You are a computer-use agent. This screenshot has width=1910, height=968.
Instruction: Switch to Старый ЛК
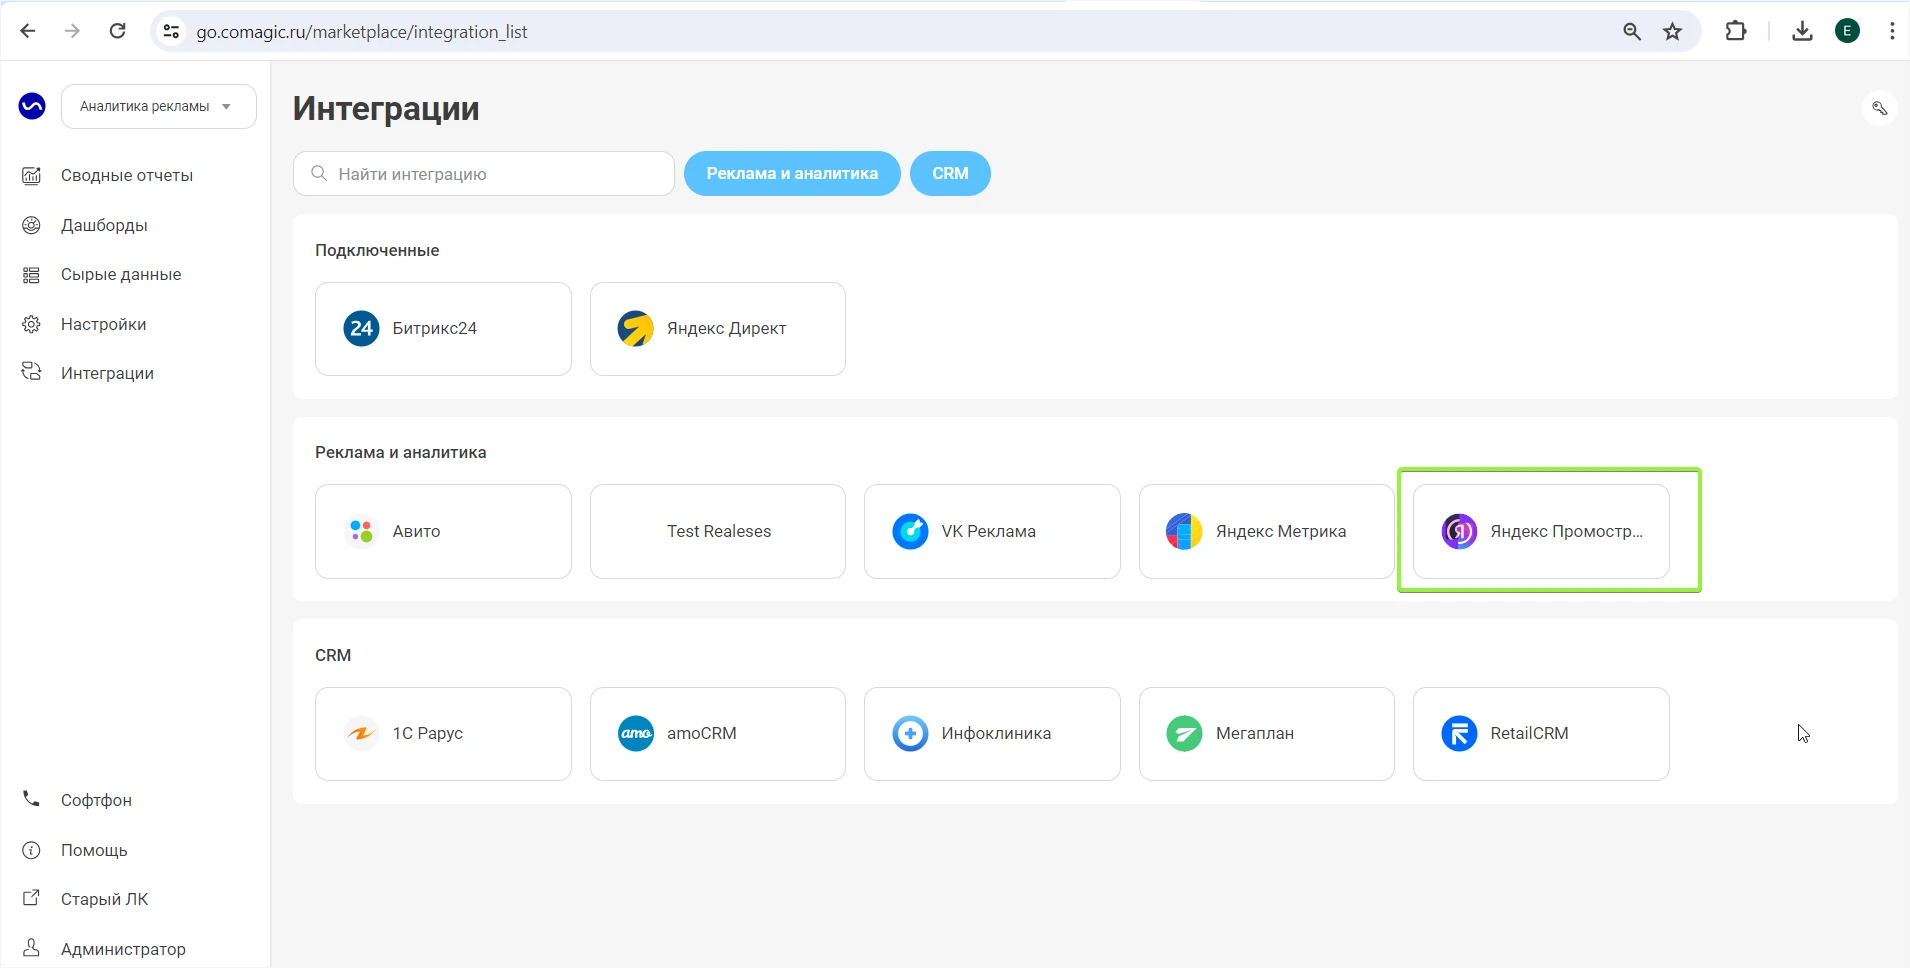click(x=104, y=899)
